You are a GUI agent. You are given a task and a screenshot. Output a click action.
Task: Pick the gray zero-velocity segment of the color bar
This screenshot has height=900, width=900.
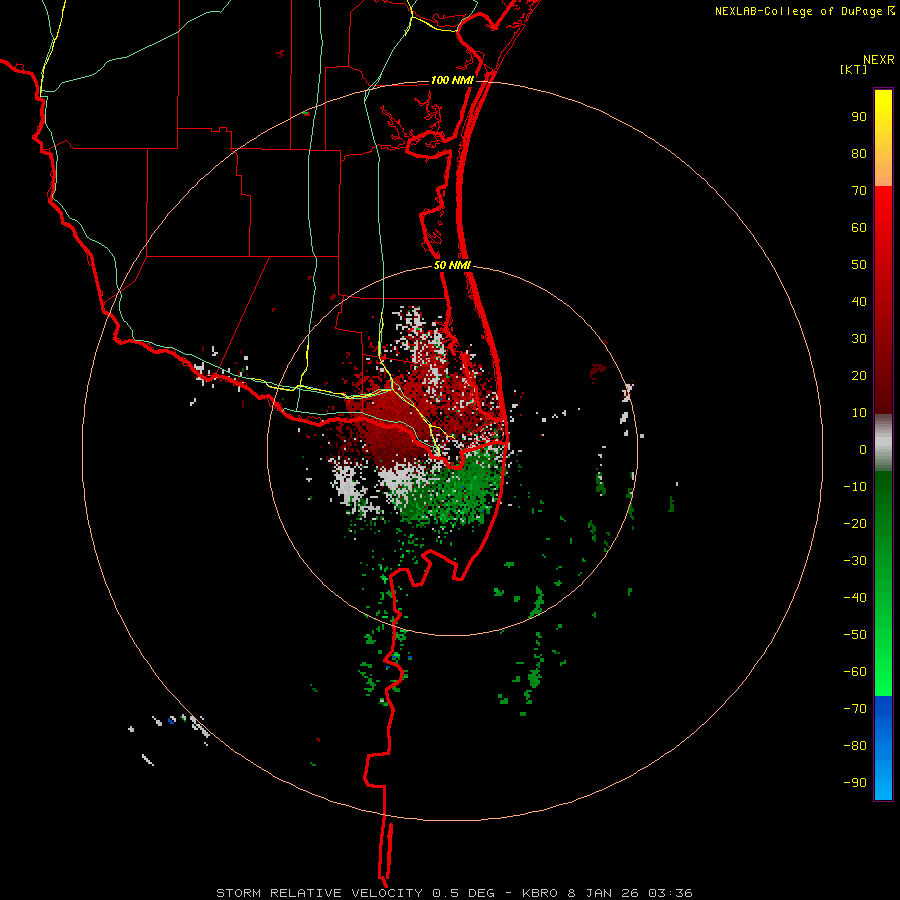coord(883,443)
